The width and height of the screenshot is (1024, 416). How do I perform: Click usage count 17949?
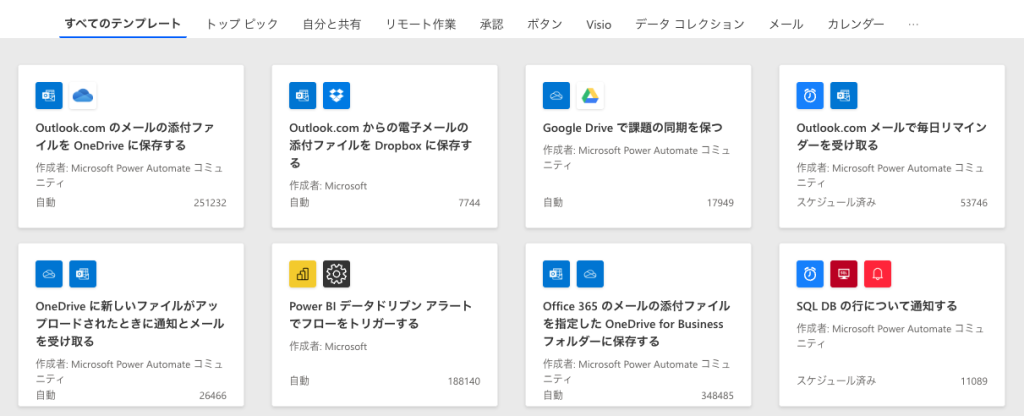tap(720, 202)
